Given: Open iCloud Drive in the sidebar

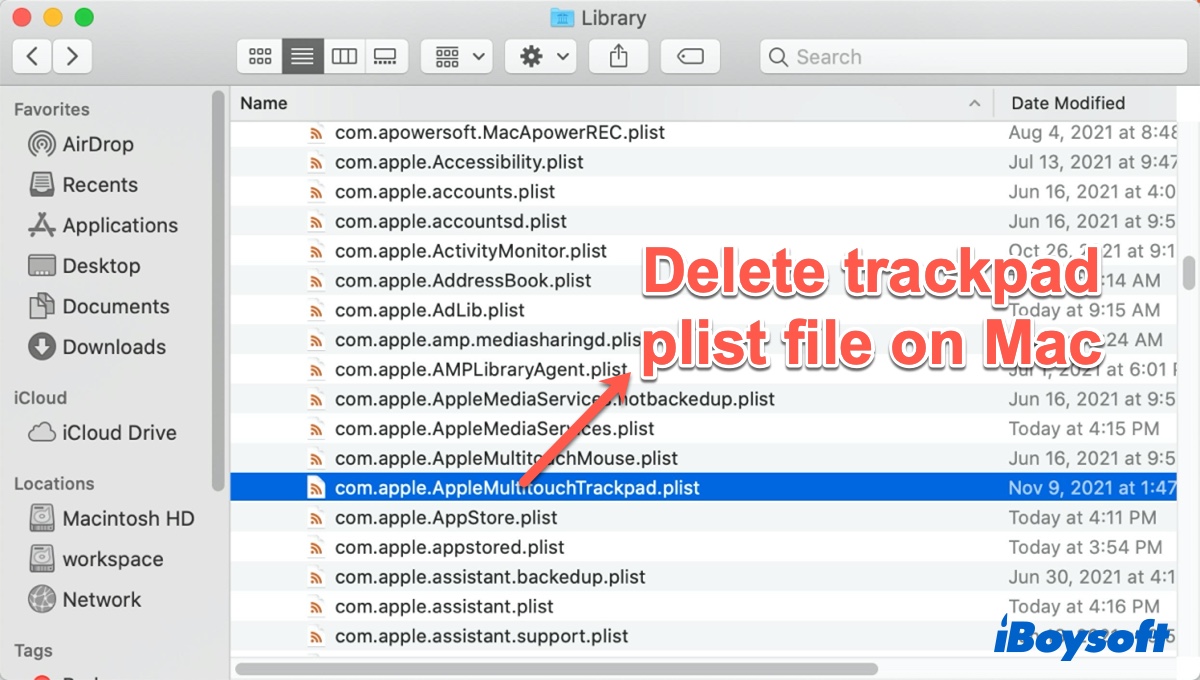Looking at the screenshot, I should pyautogui.click(x=118, y=433).
